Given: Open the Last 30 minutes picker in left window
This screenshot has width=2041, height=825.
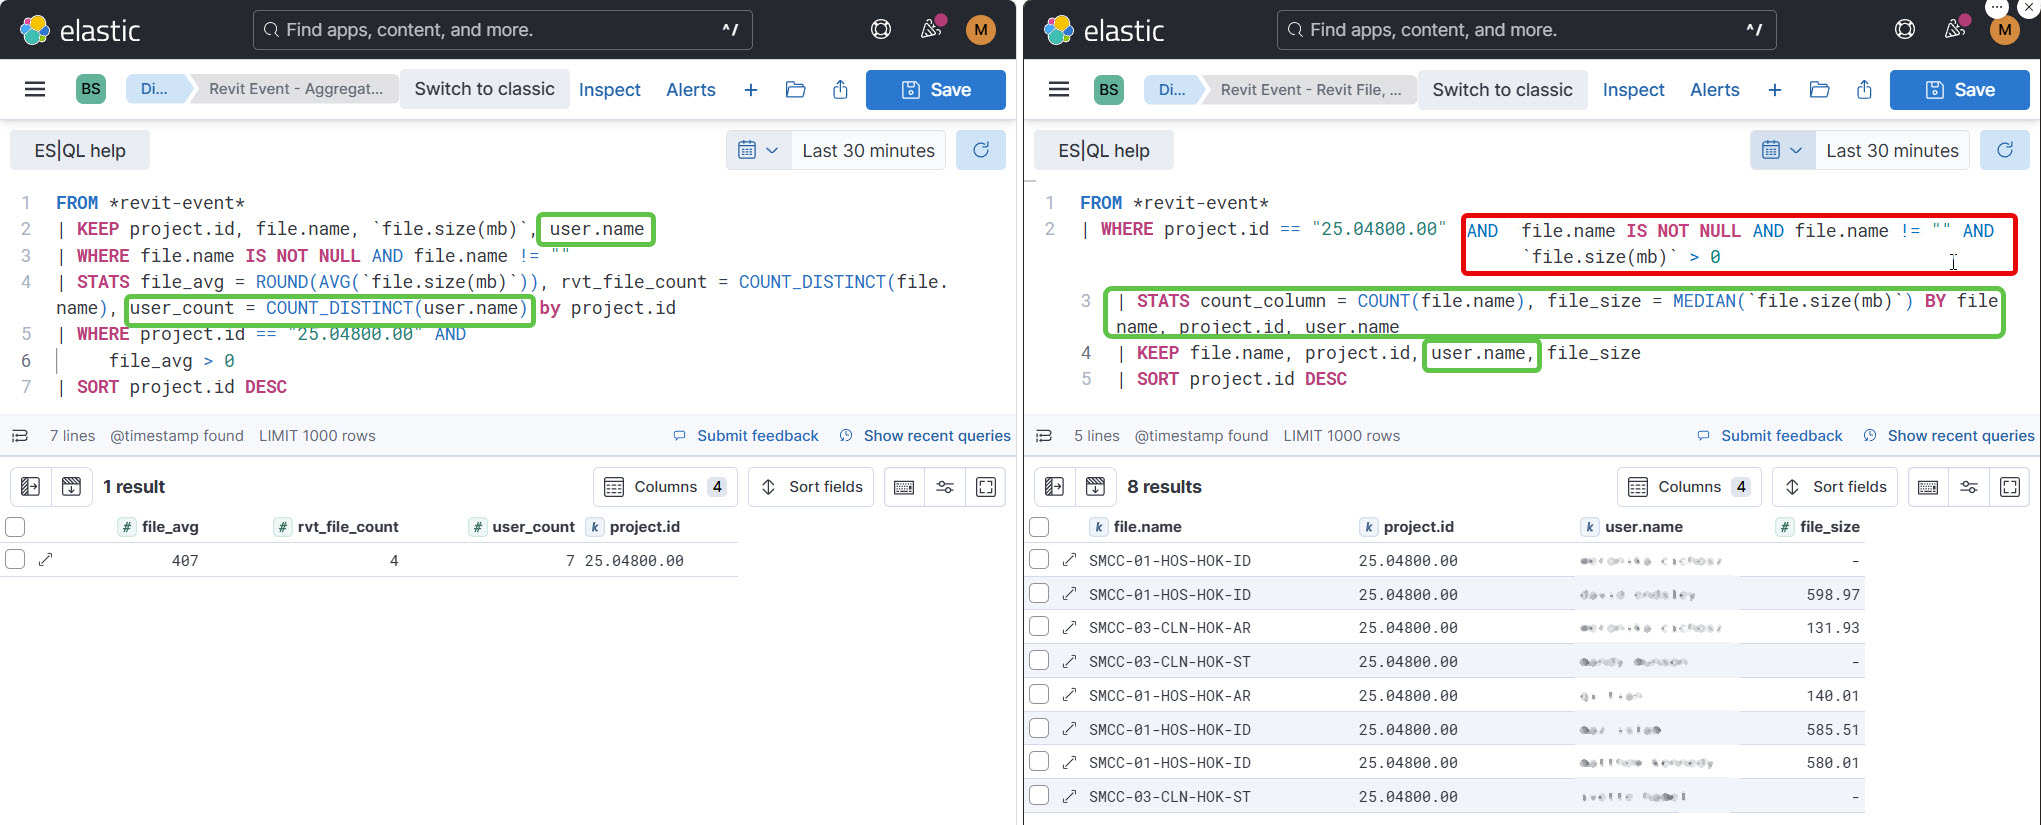Looking at the screenshot, I should (868, 150).
